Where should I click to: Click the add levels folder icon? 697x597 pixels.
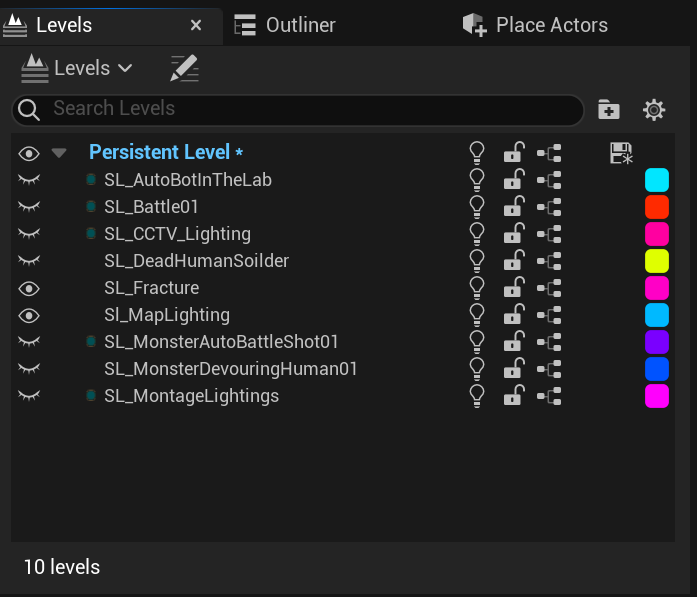click(x=608, y=110)
